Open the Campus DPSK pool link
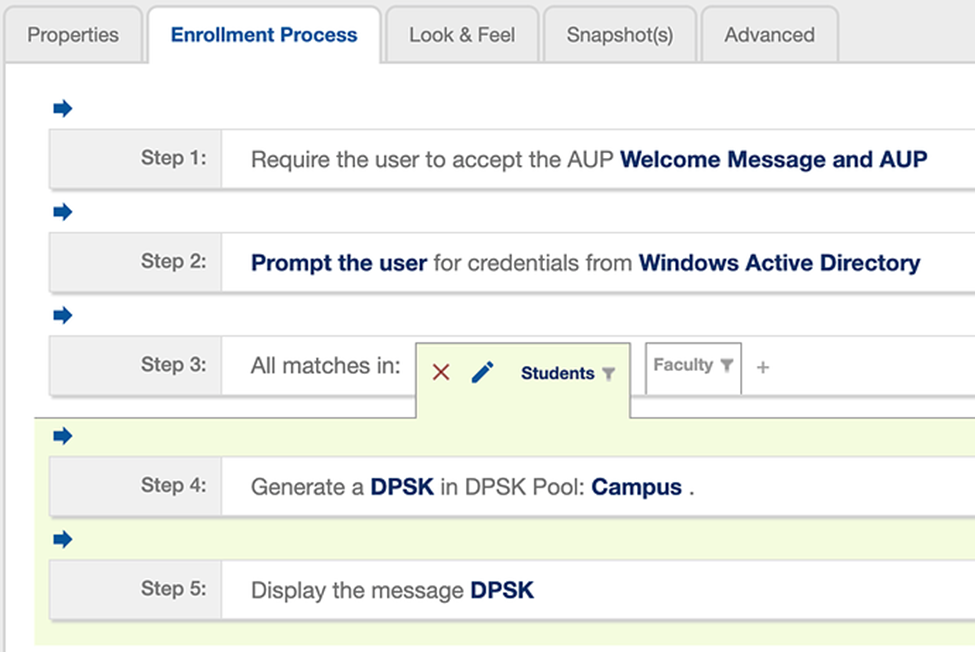The width and height of the screenshot is (975, 652). click(636, 488)
